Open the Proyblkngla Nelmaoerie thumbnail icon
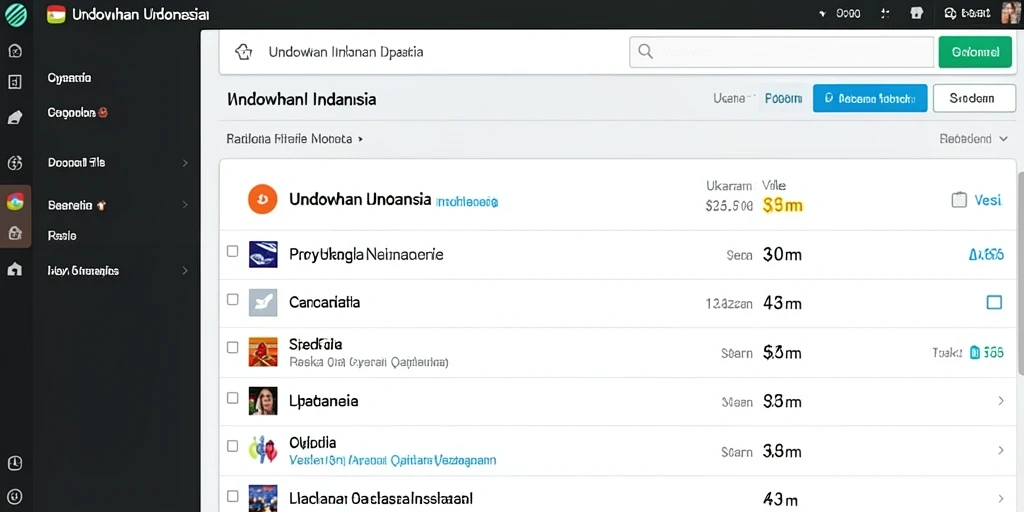The width and height of the screenshot is (1024, 512). pos(263,254)
